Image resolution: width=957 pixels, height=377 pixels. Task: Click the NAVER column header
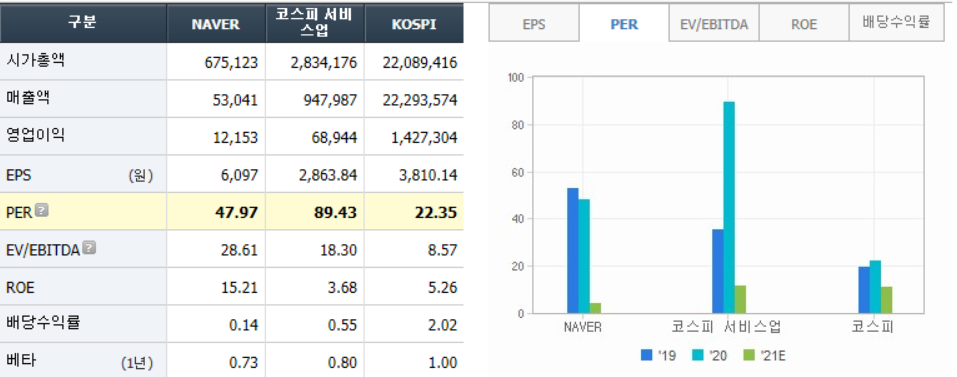216,24
